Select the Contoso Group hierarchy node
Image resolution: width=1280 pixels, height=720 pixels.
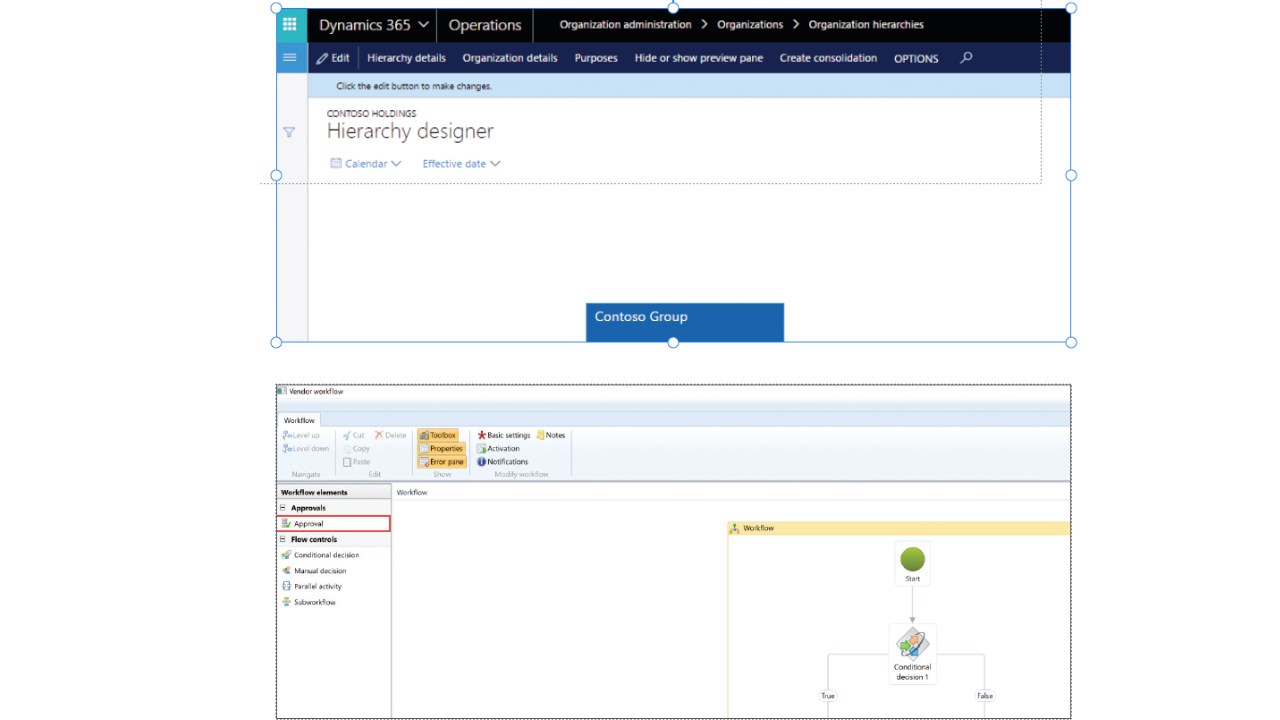[x=685, y=322]
